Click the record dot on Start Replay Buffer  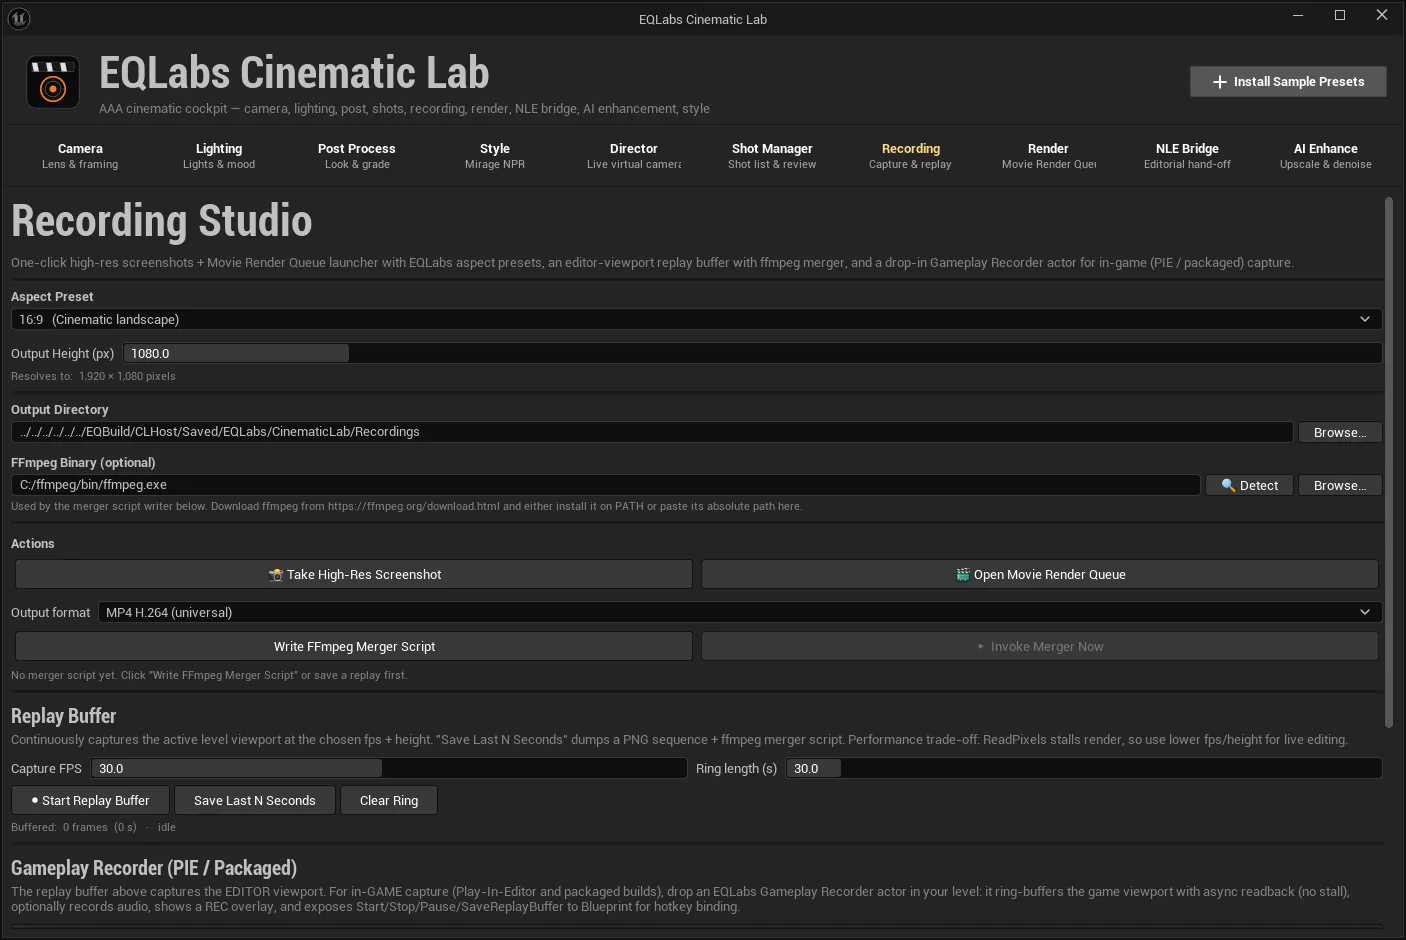[x=35, y=801]
